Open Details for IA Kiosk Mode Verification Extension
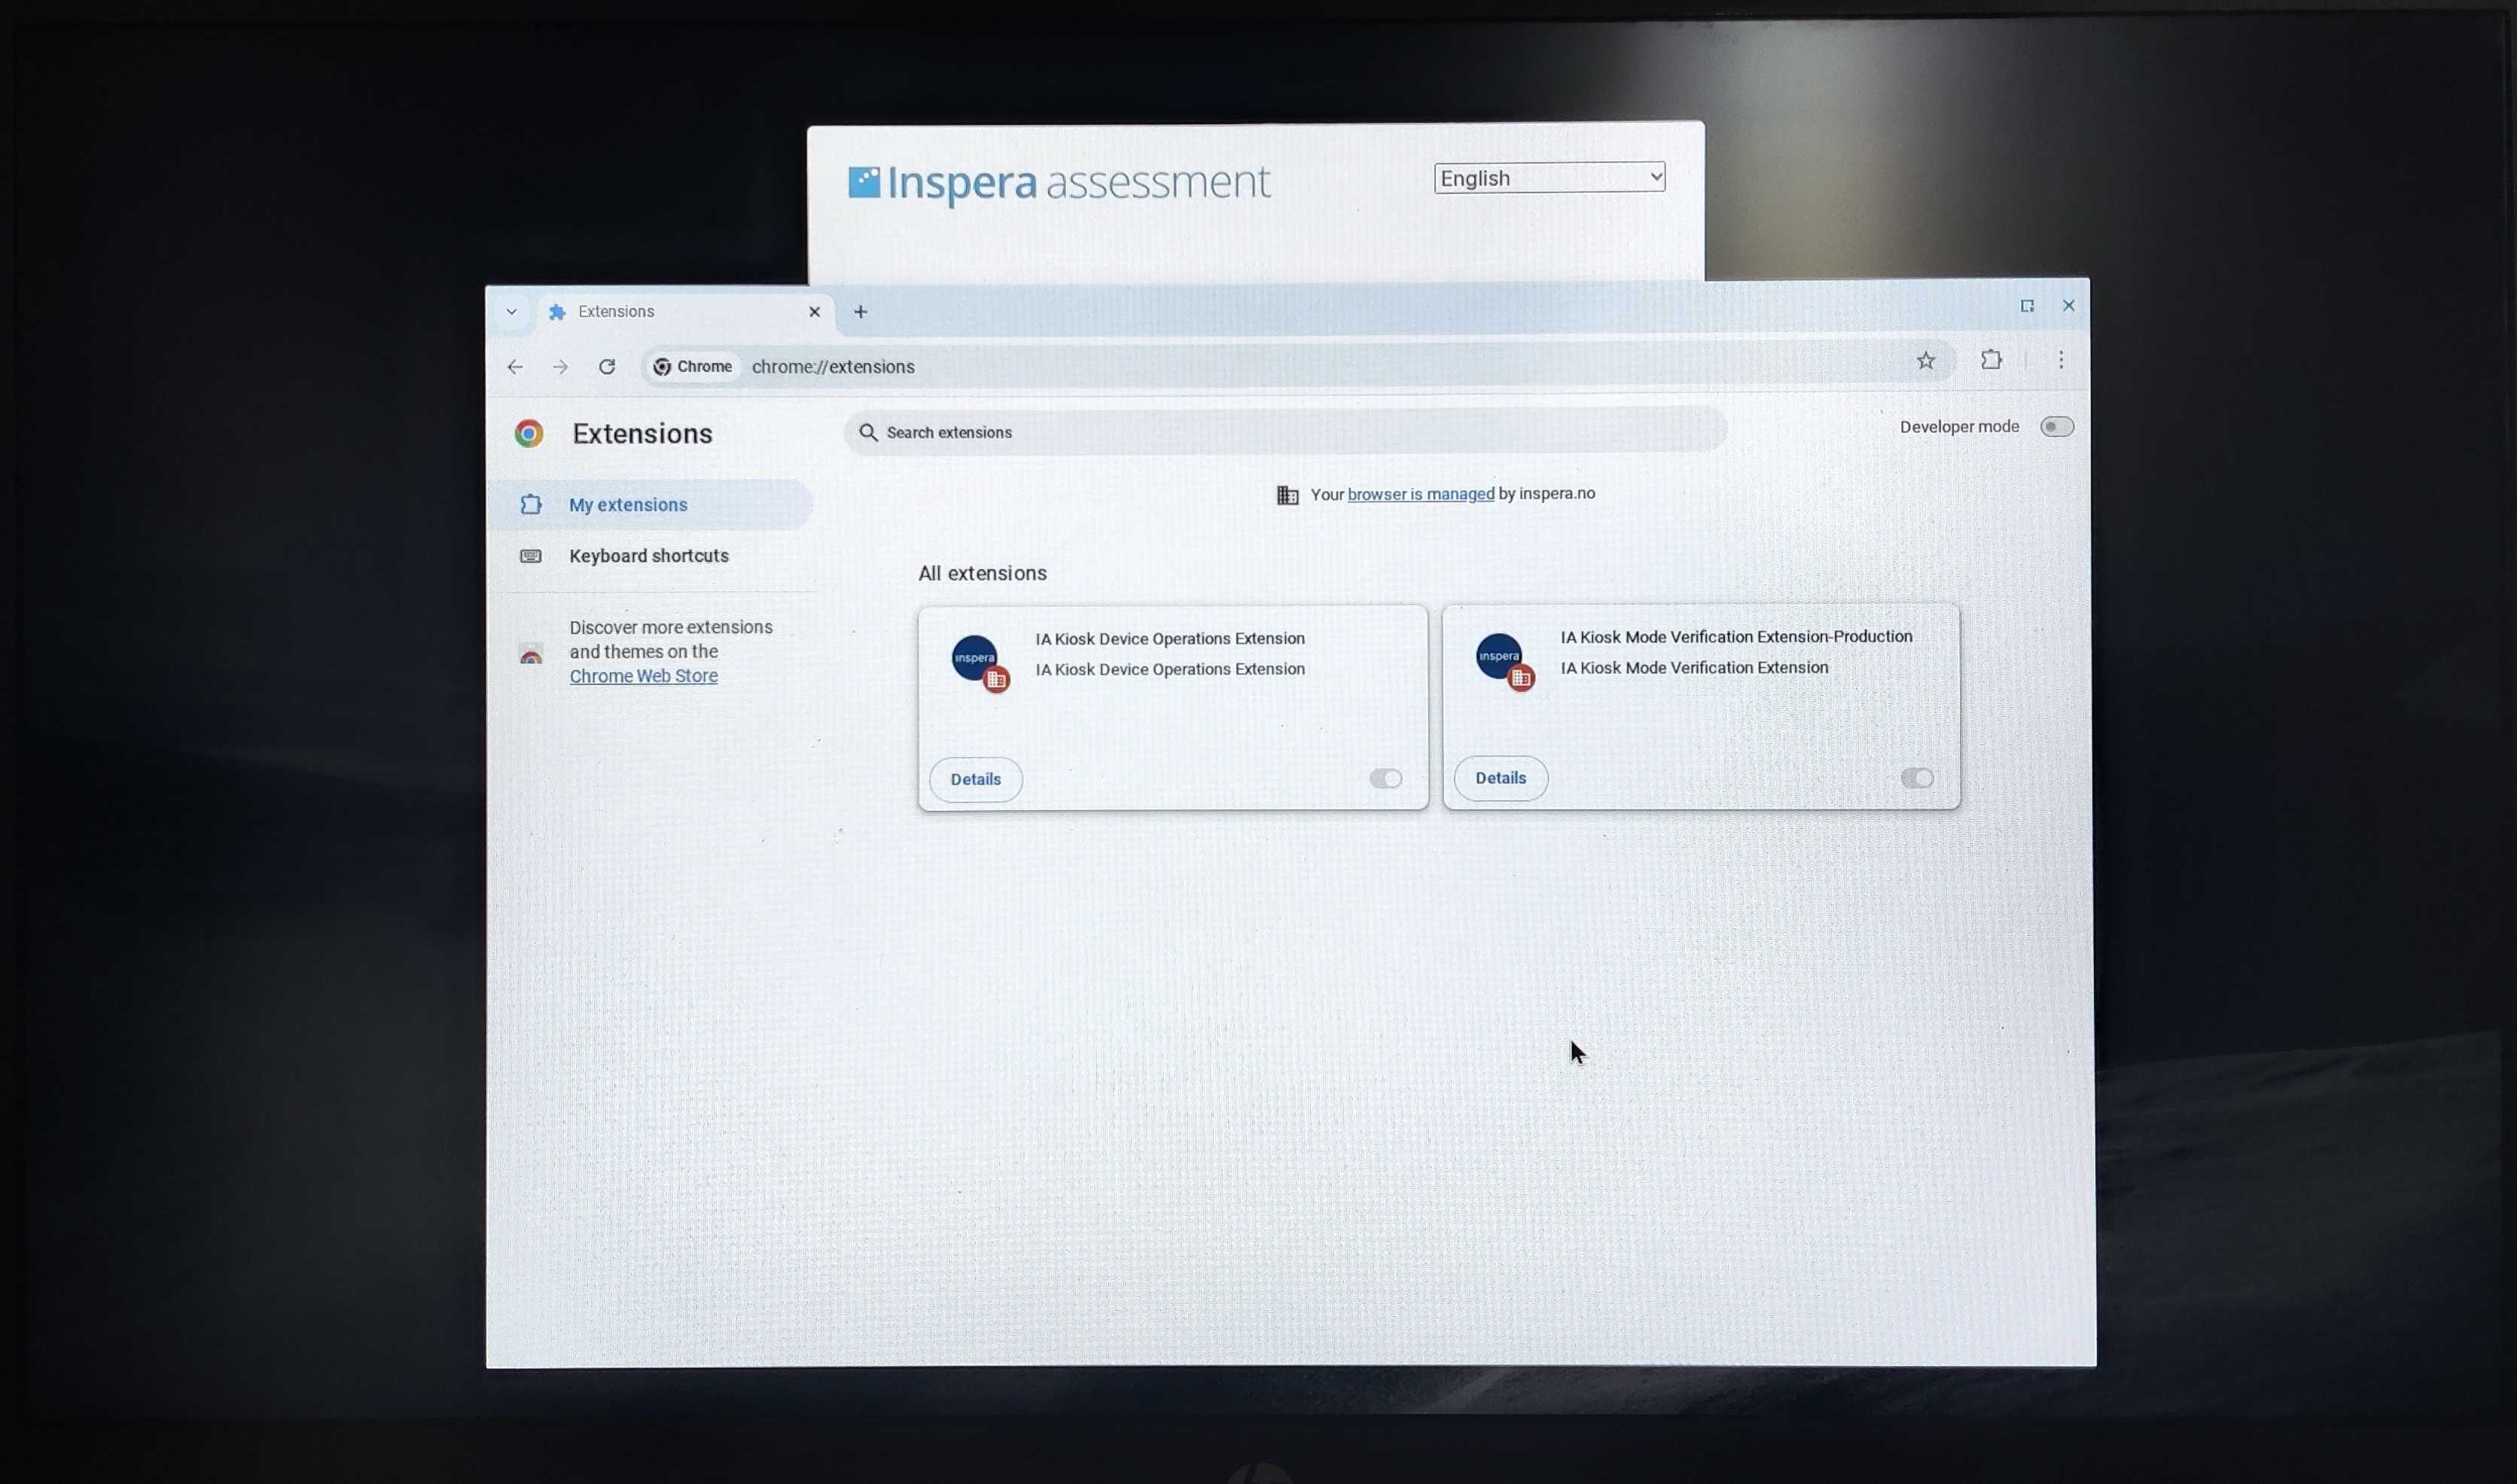 click(x=1500, y=778)
